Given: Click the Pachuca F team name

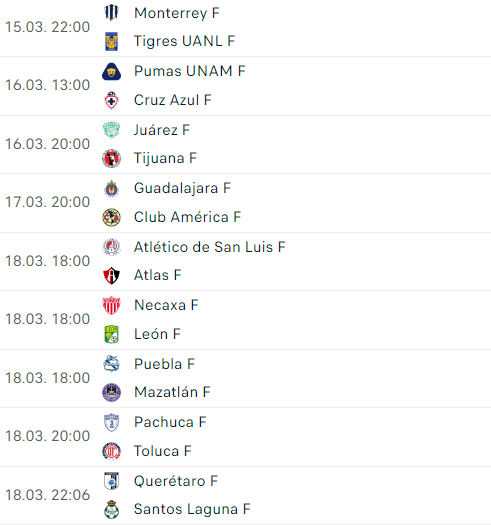Looking at the screenshot, I should pyautogui.click(x=170, y=422).
